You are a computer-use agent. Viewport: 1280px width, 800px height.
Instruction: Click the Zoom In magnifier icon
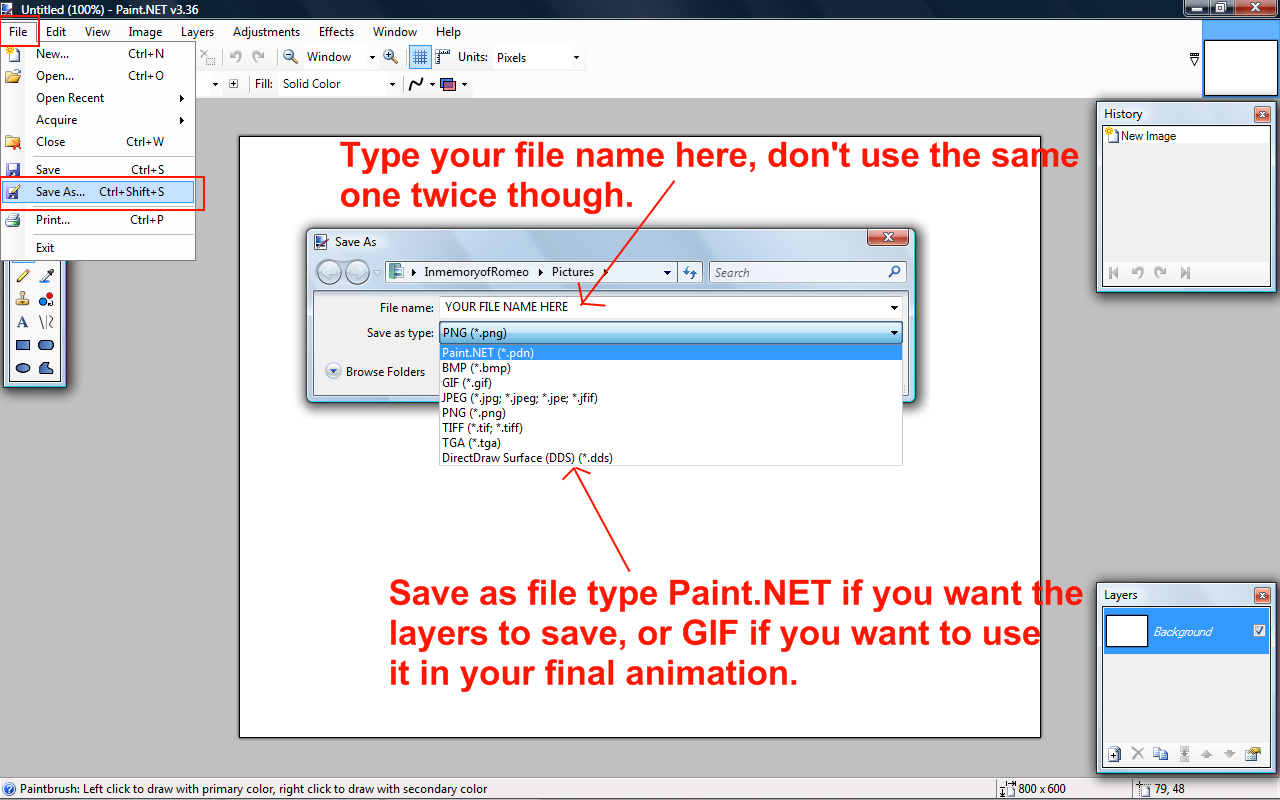pyautogui.click(x=391, y=57)
